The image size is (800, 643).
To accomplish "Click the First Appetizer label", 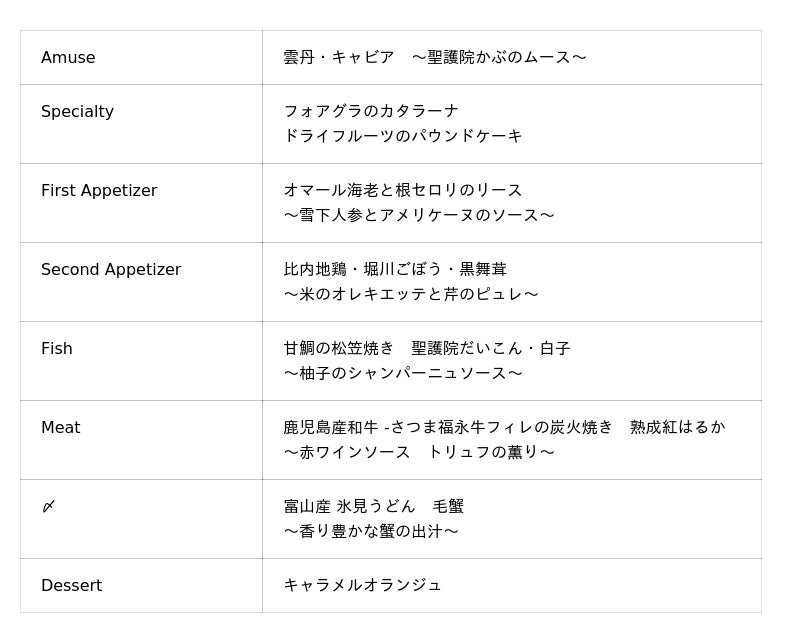I will (x=99, y=191).
